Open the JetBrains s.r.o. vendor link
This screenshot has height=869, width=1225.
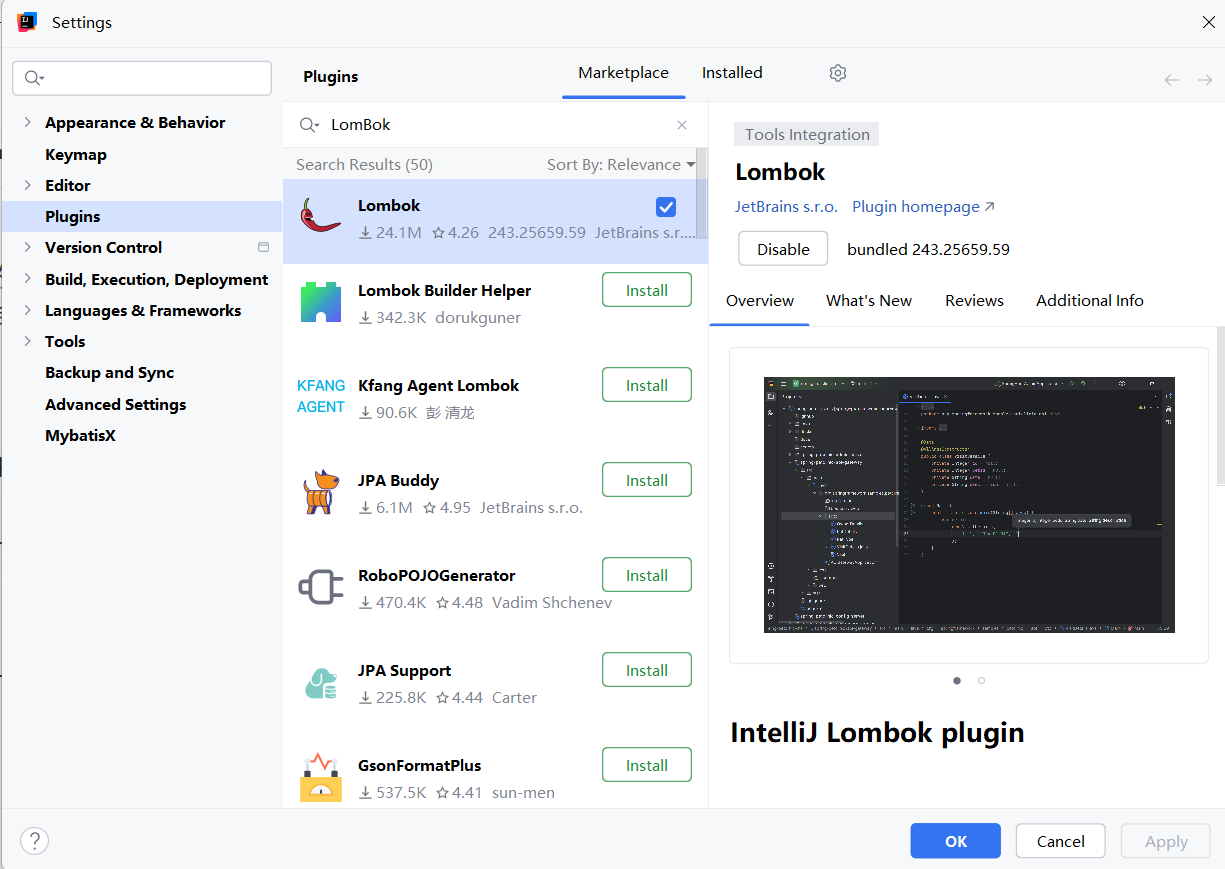pyautogui.click(x=786, y=207)
